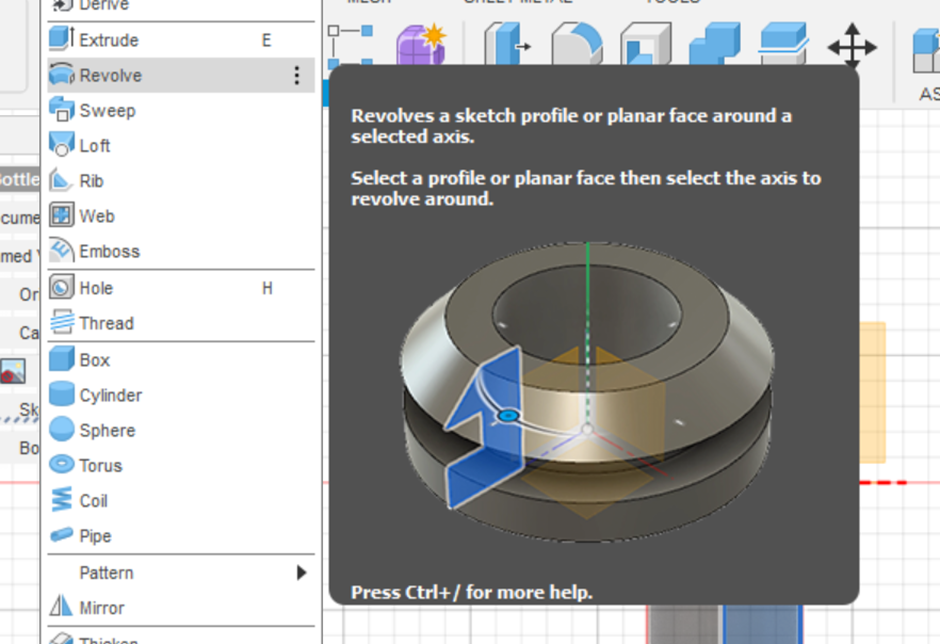Click the Press Pull toolbar icon
The width and height of the screenshot is (940, 644).
click(507, 43)
